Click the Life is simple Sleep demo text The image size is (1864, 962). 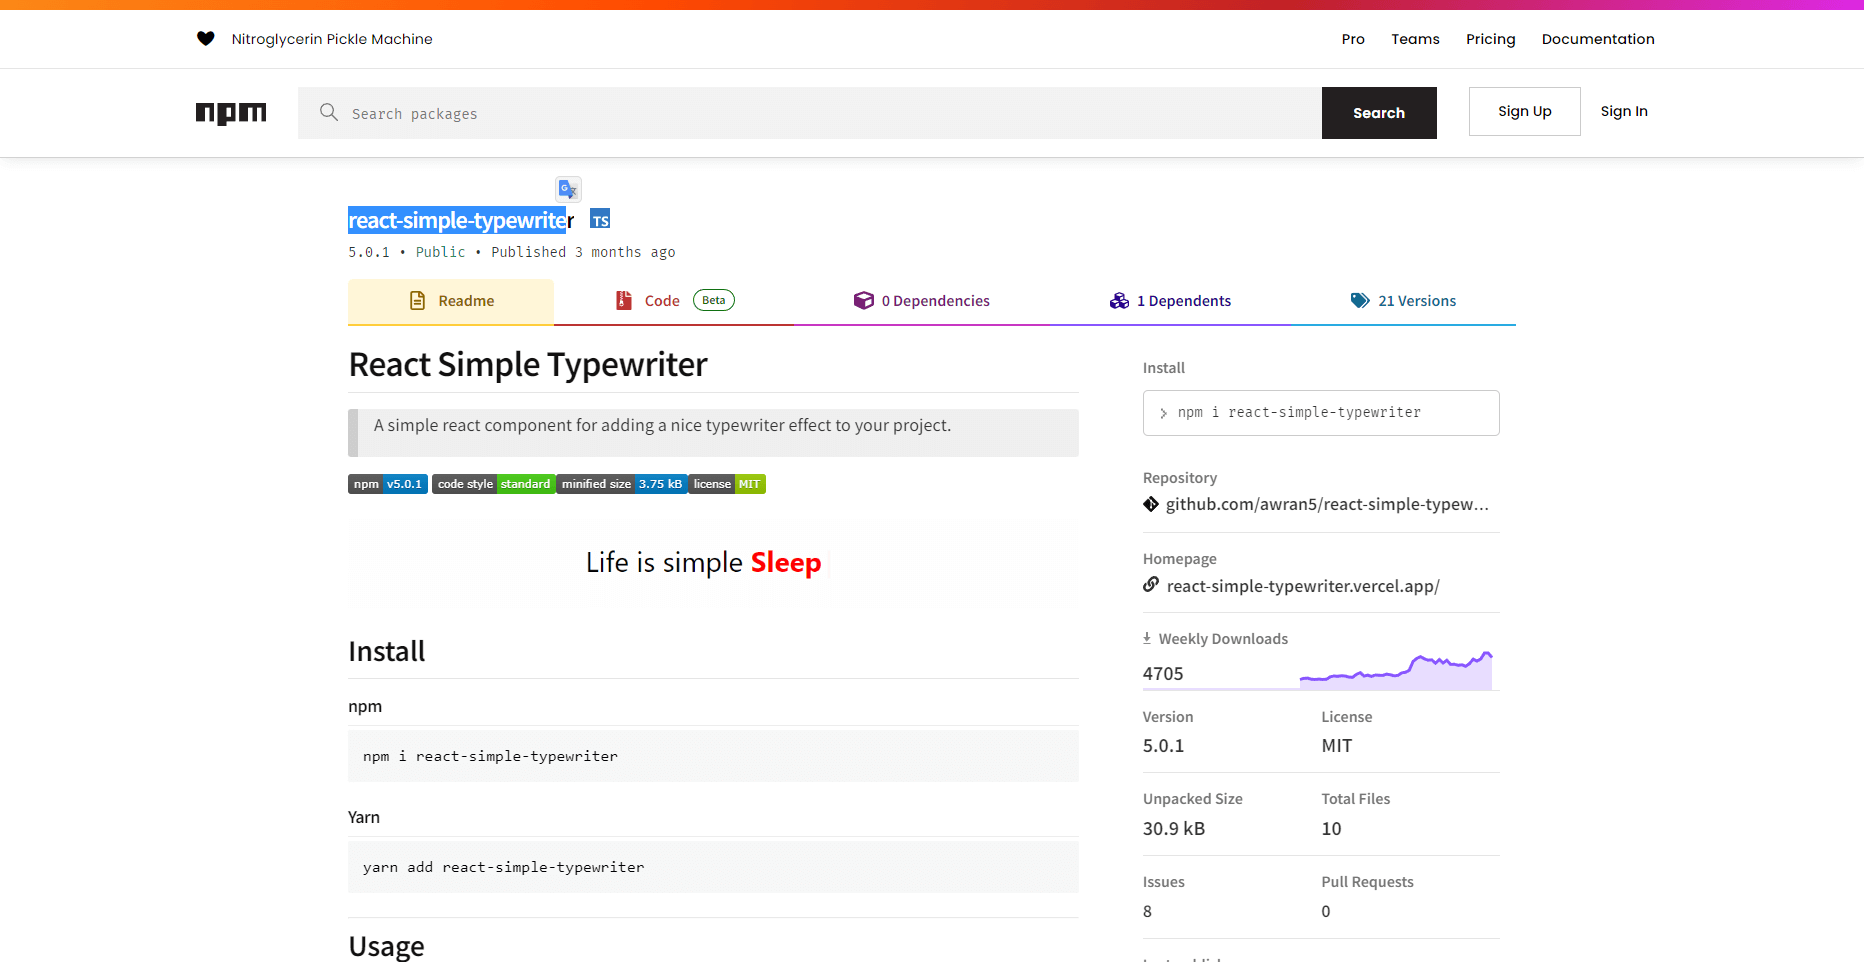[704, 562]
